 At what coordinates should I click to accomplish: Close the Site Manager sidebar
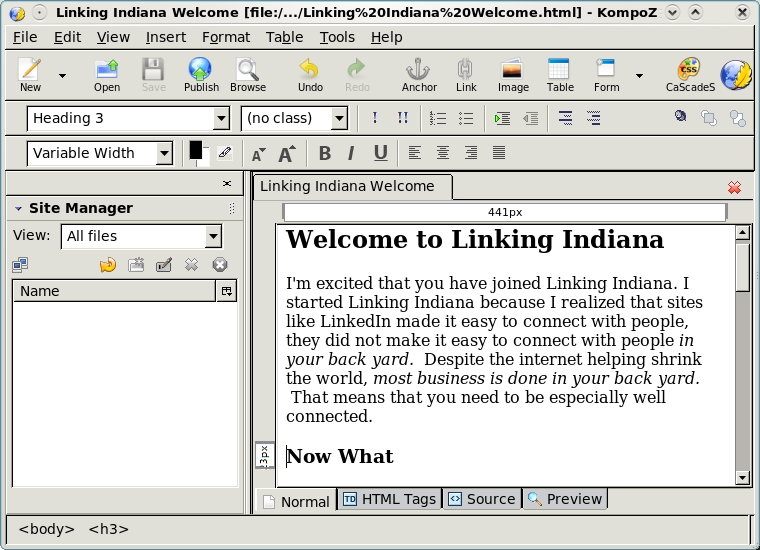click(x=227, y=184)
